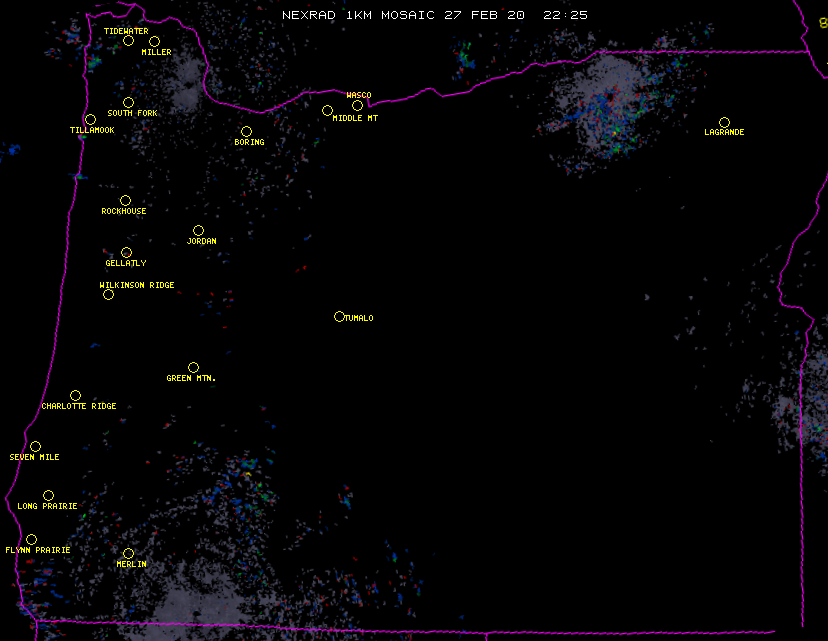The height and width of the screenshot is (641, 828).
Task: Select the Tillamook station marker
Action: point(90,120)
